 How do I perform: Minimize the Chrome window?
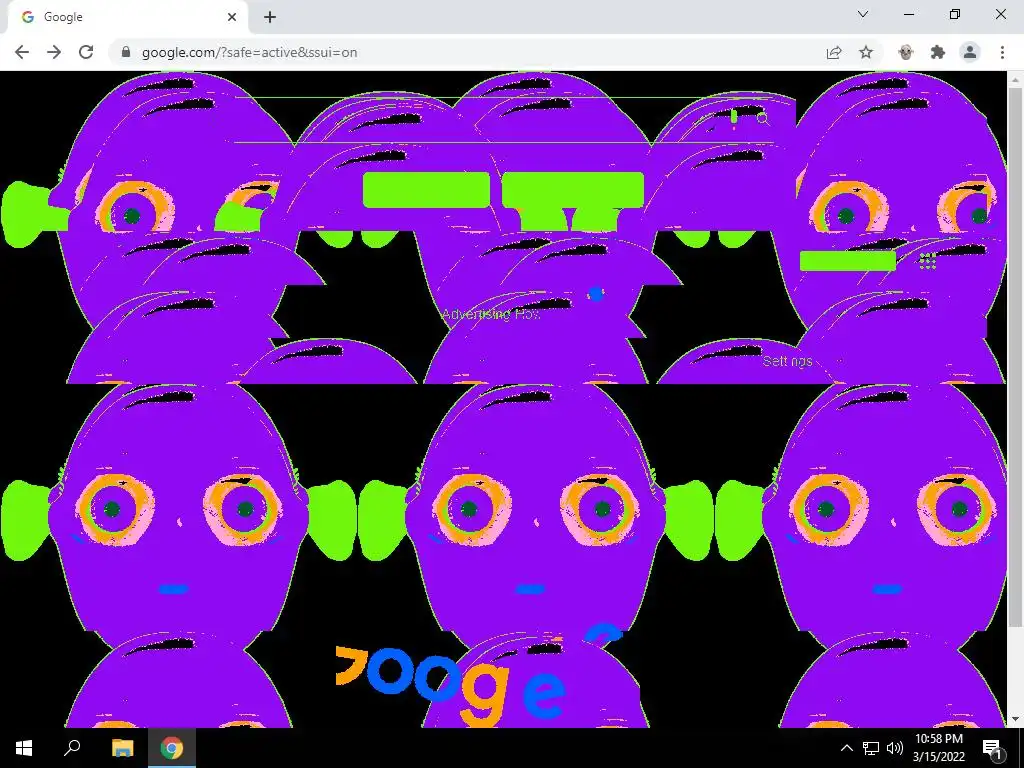pos(909,14)
